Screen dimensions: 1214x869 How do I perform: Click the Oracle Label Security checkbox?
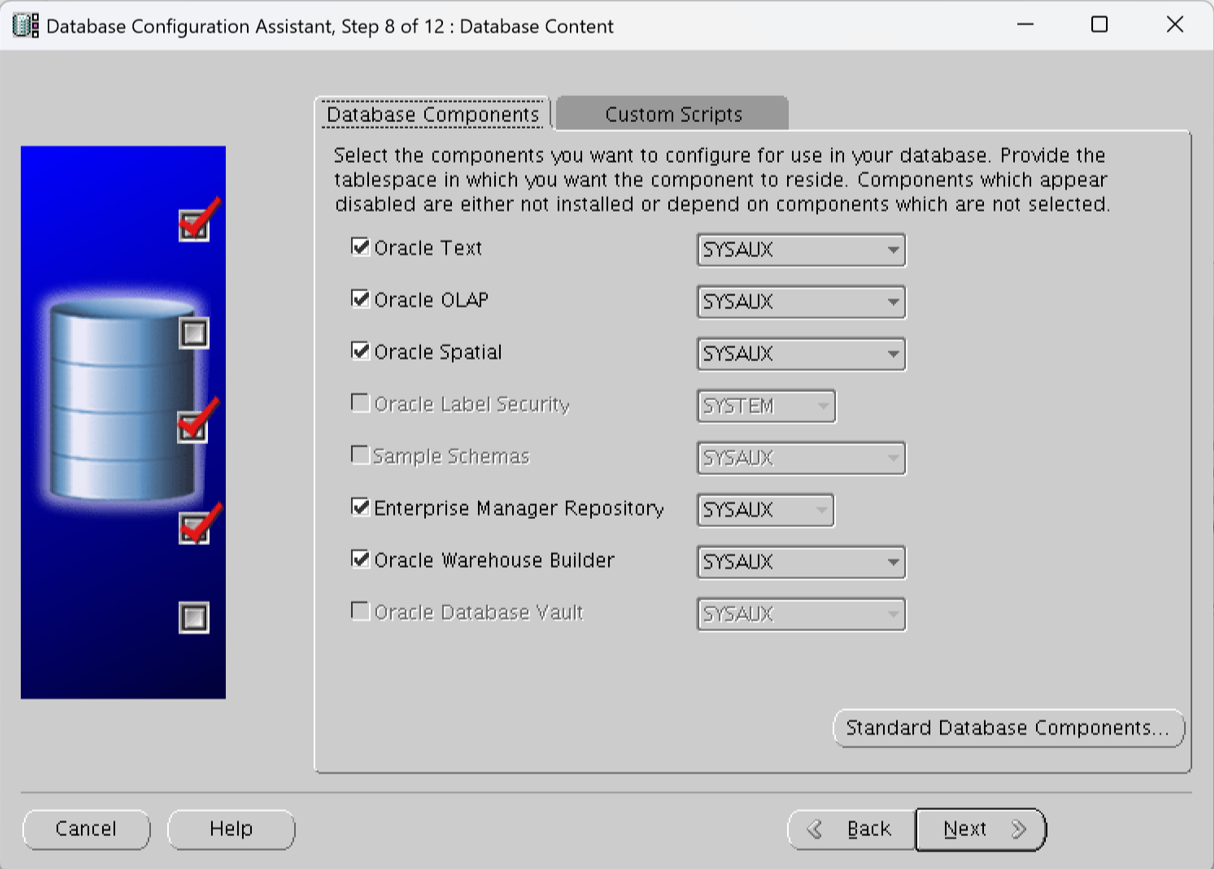[x=360, y=403]
